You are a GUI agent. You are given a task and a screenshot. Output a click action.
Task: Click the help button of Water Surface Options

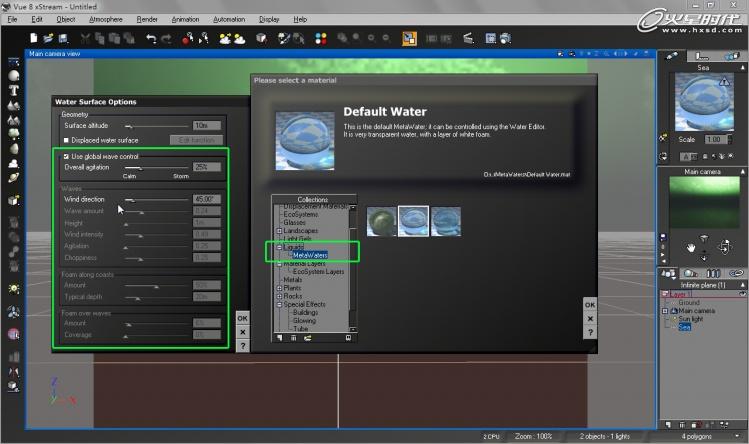(243, 346)
